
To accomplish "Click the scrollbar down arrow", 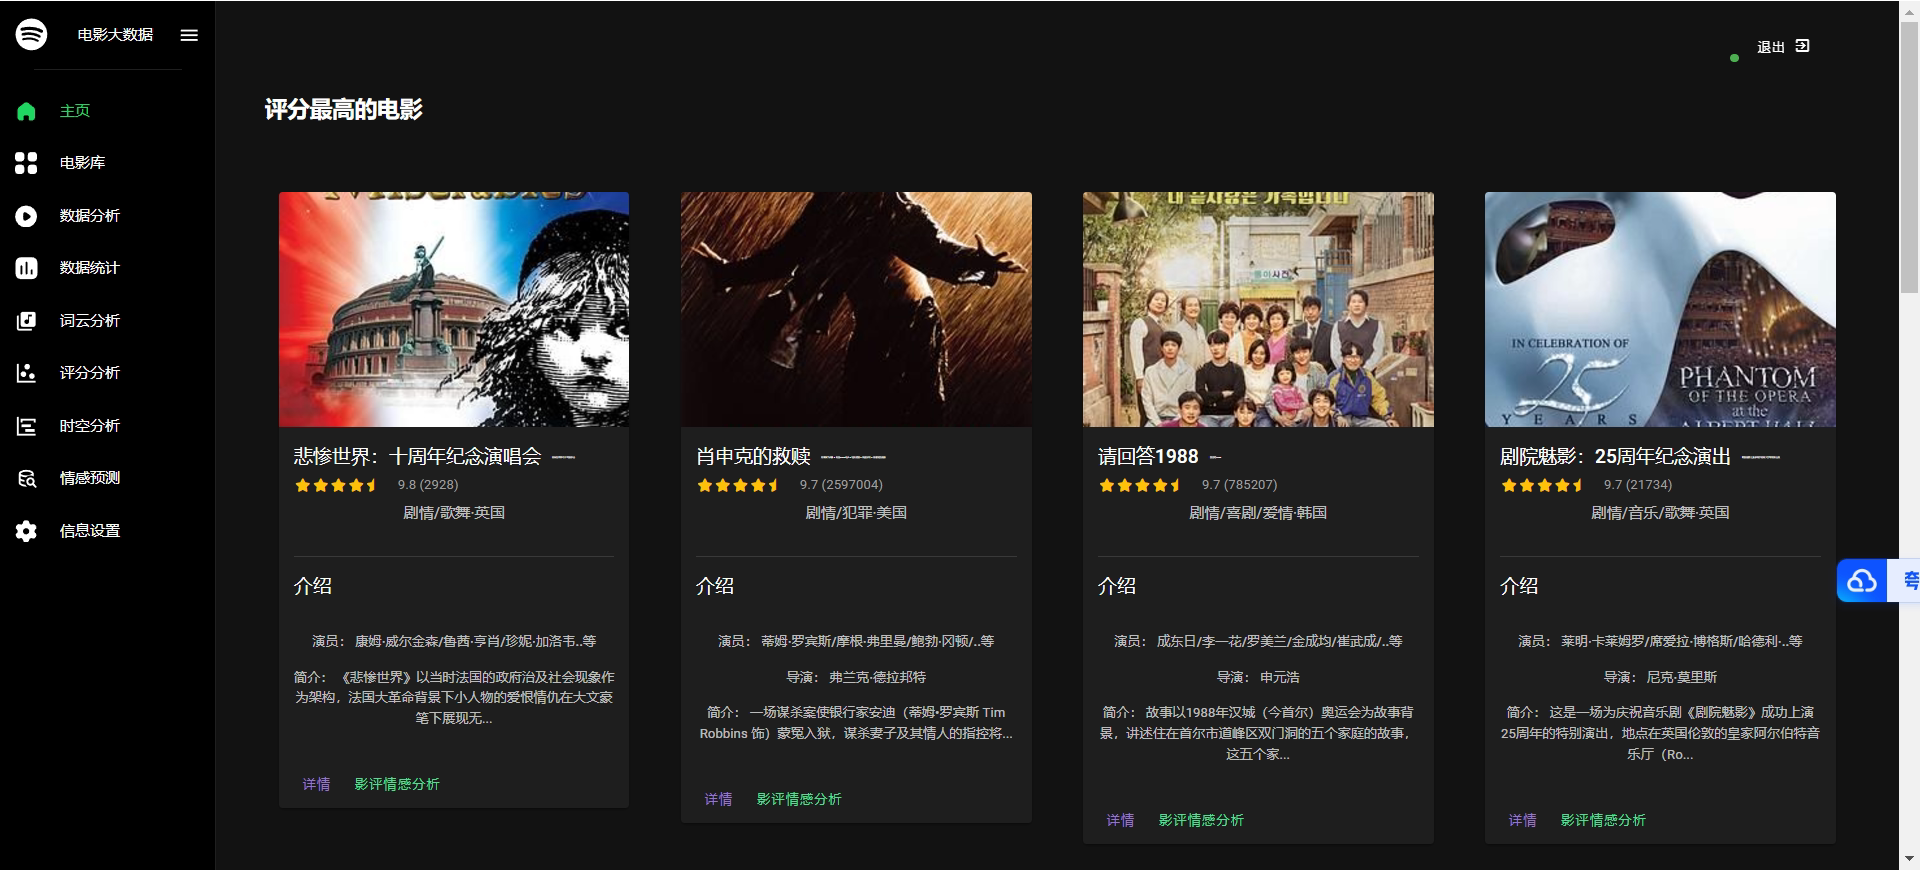I will point(1909,860).
